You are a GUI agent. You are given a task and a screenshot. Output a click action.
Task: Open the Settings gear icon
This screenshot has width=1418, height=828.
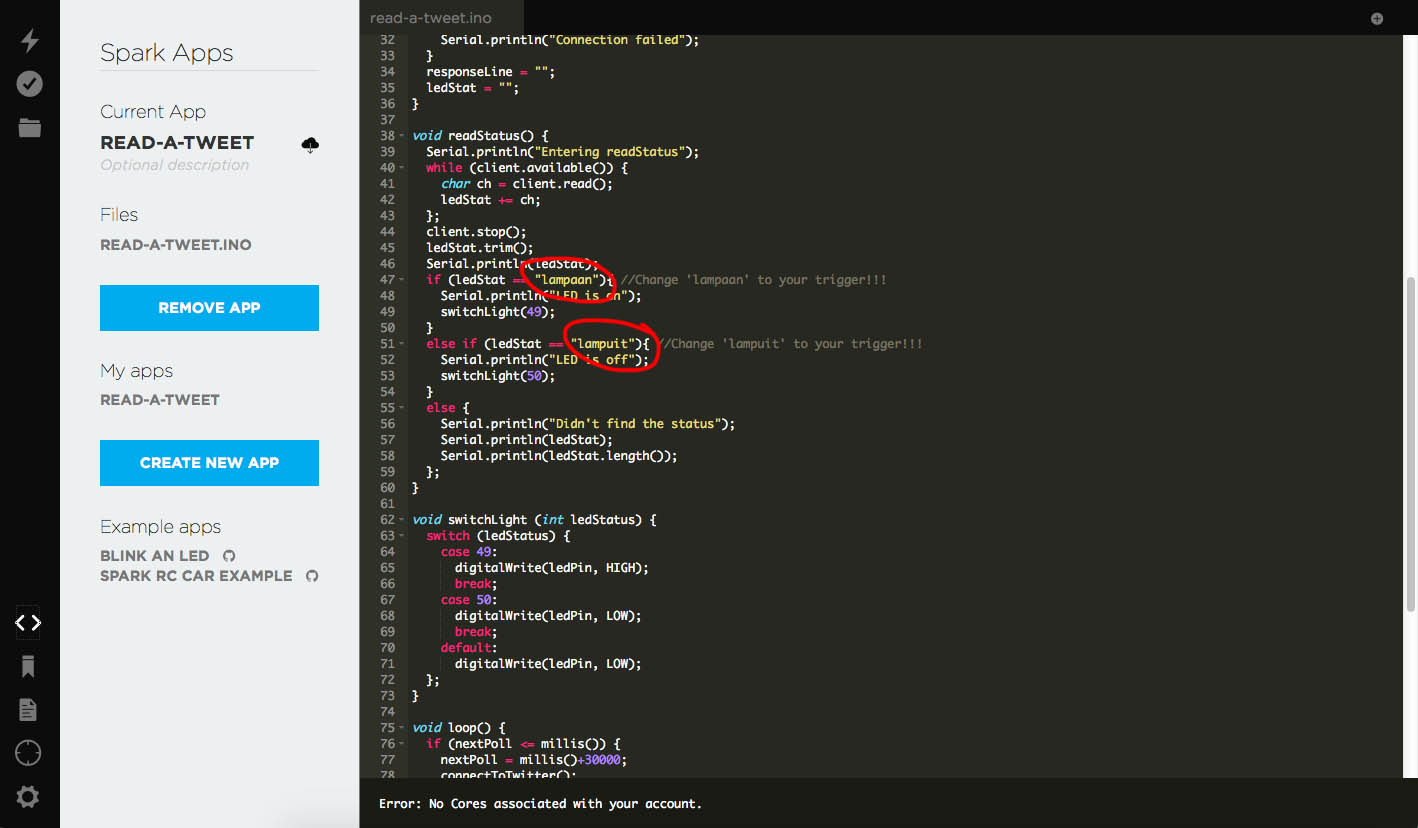pyautogui.click(x=28, y=797)
